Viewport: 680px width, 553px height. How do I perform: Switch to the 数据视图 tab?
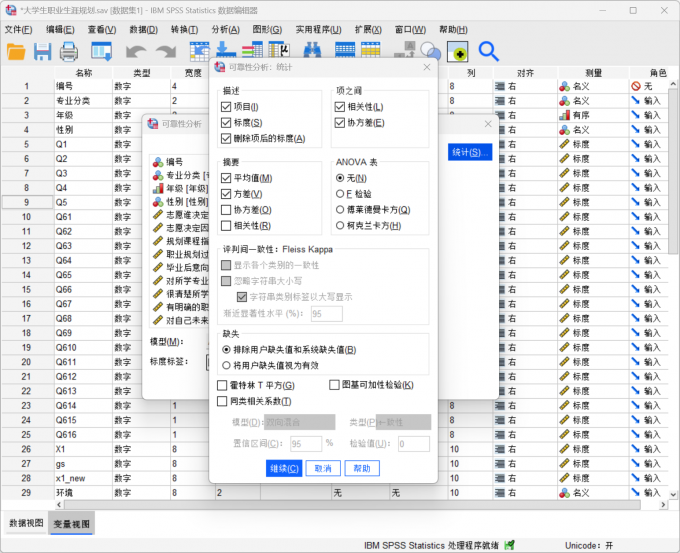tap(26, 523)
